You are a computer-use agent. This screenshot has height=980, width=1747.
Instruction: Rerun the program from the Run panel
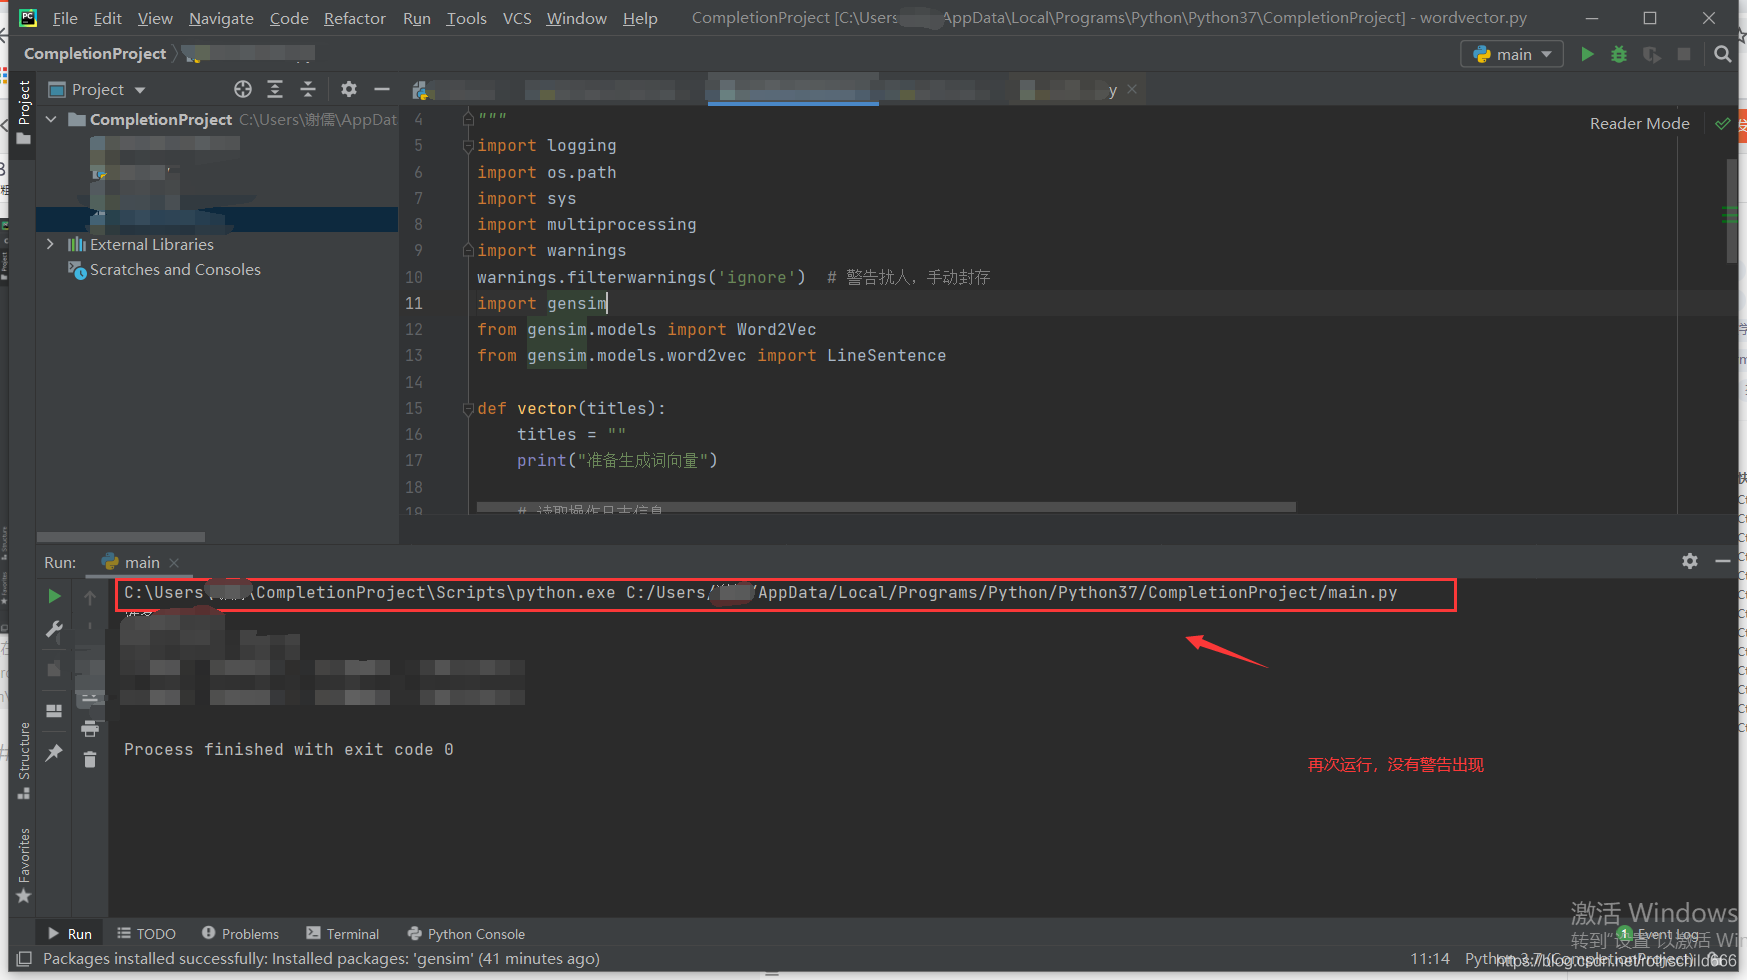click(x=54, y=595)
